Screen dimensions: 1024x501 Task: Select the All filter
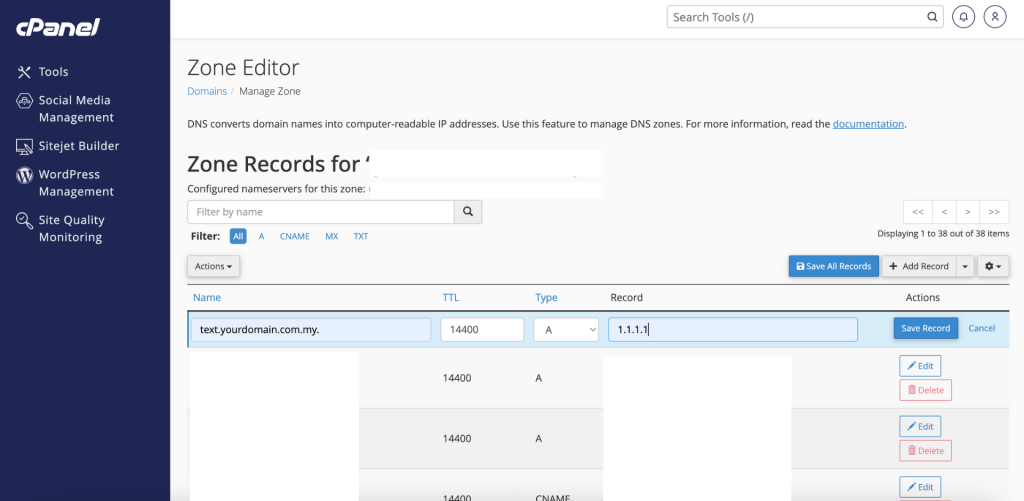pyautogui.click(x=238, y=236)
